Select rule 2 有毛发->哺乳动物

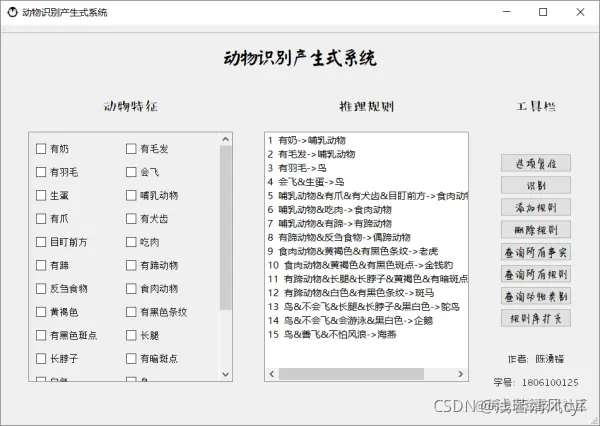(366, 154)
